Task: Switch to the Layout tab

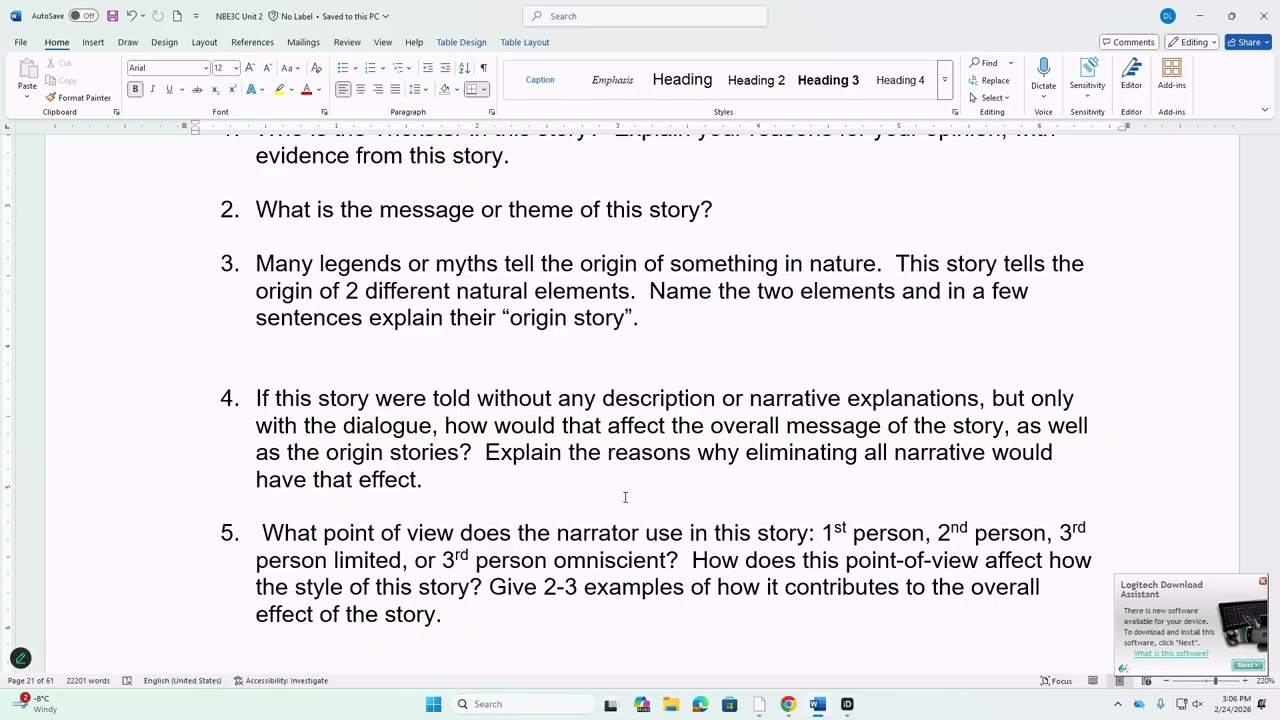Action: [x=204, y=42]
